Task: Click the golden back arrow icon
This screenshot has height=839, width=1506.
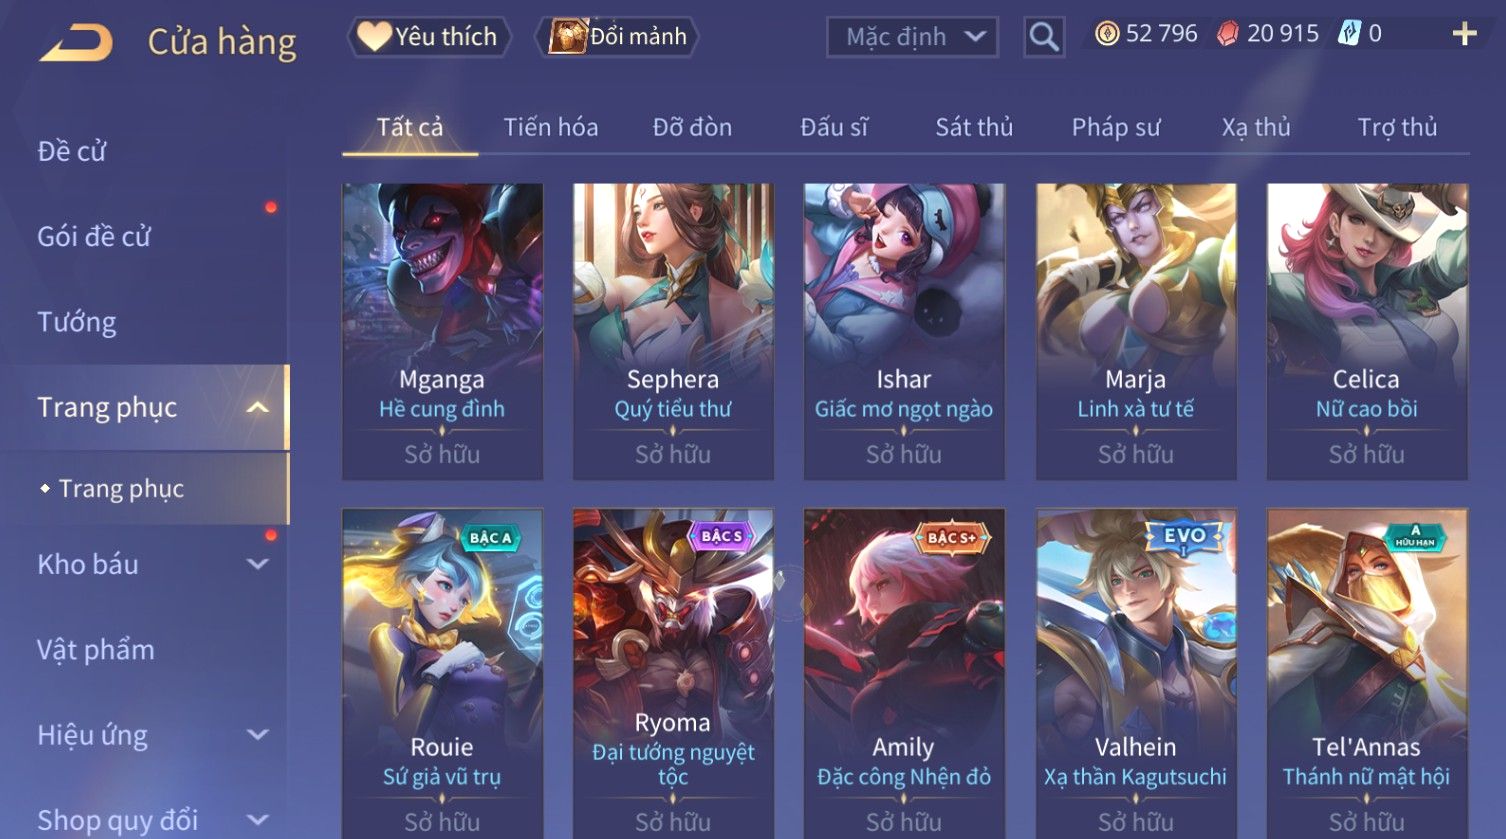Action: [76, 43]
